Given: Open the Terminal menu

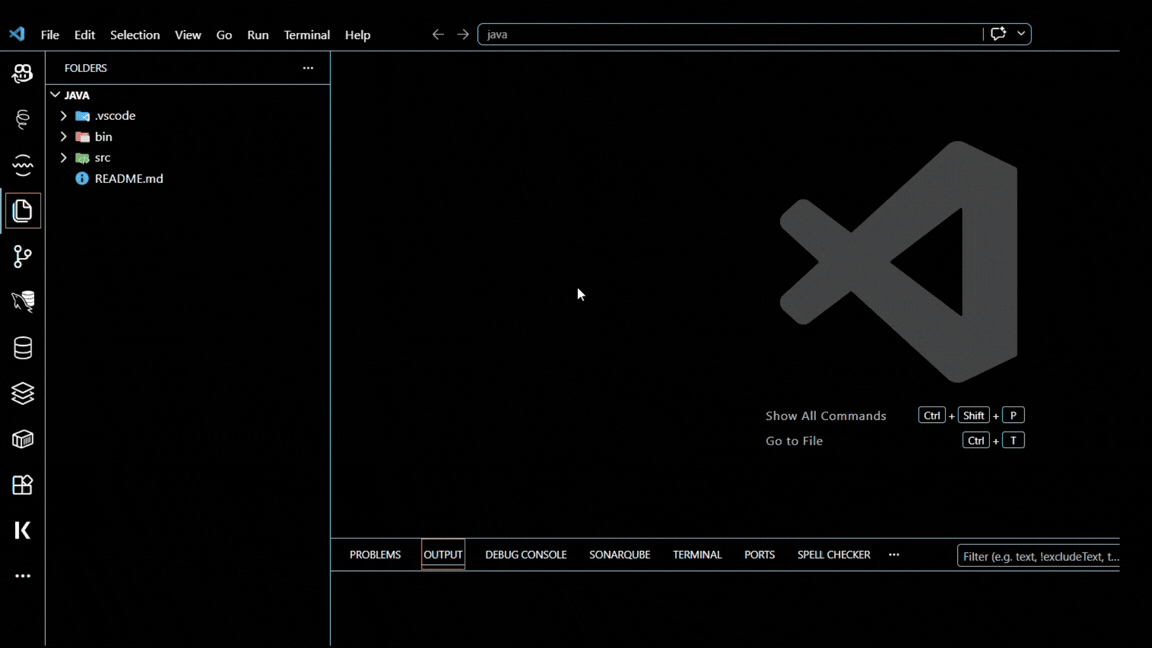Looking at the screenshot, I should [306, 35].
